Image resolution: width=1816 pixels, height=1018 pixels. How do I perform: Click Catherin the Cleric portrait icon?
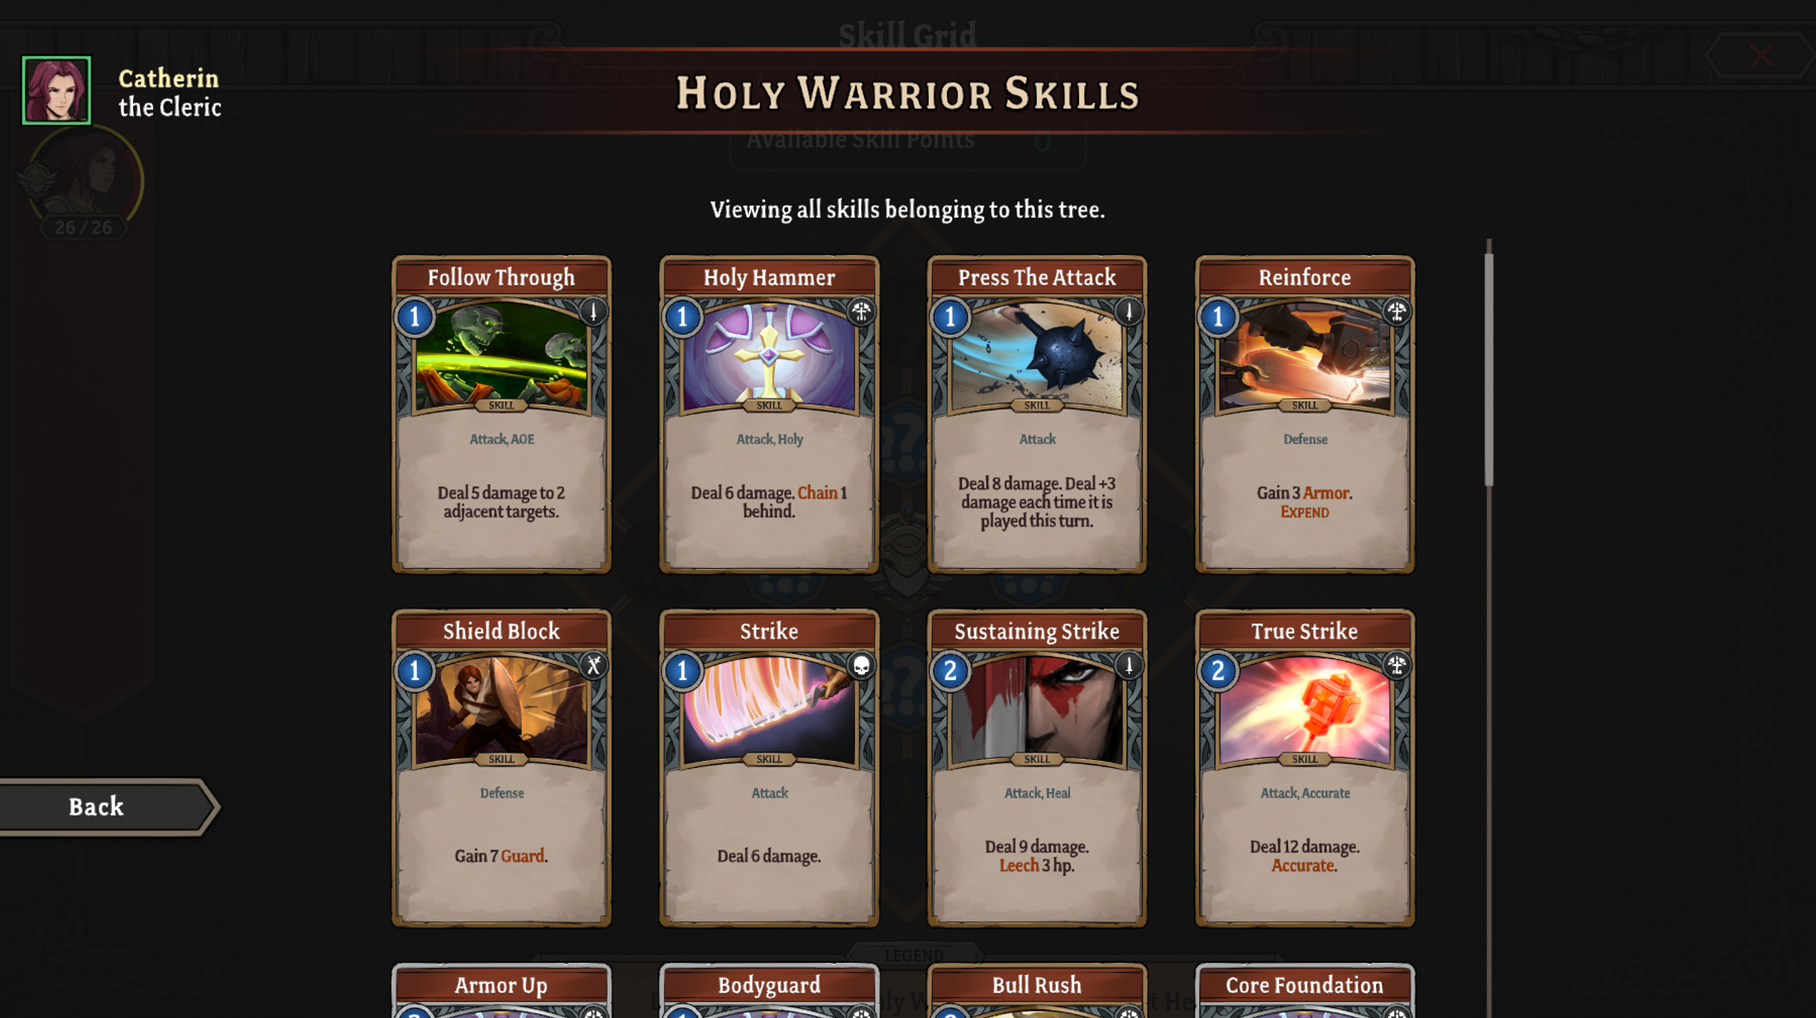pyautogui.click(x=57, y=90)
